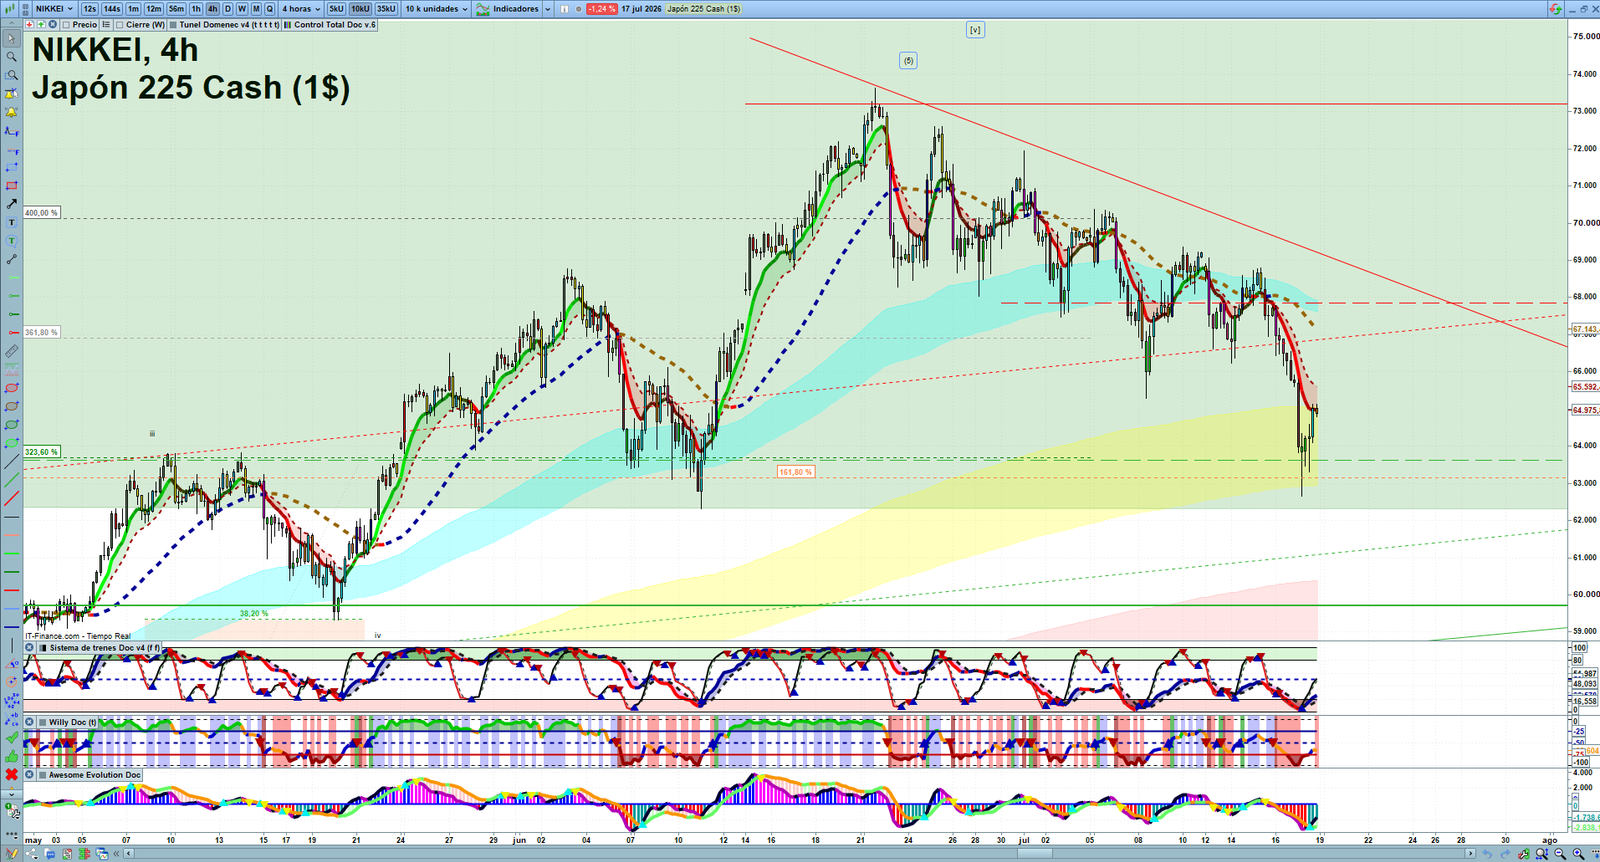Switch to 12s timeframe

(x=89, y=9)
